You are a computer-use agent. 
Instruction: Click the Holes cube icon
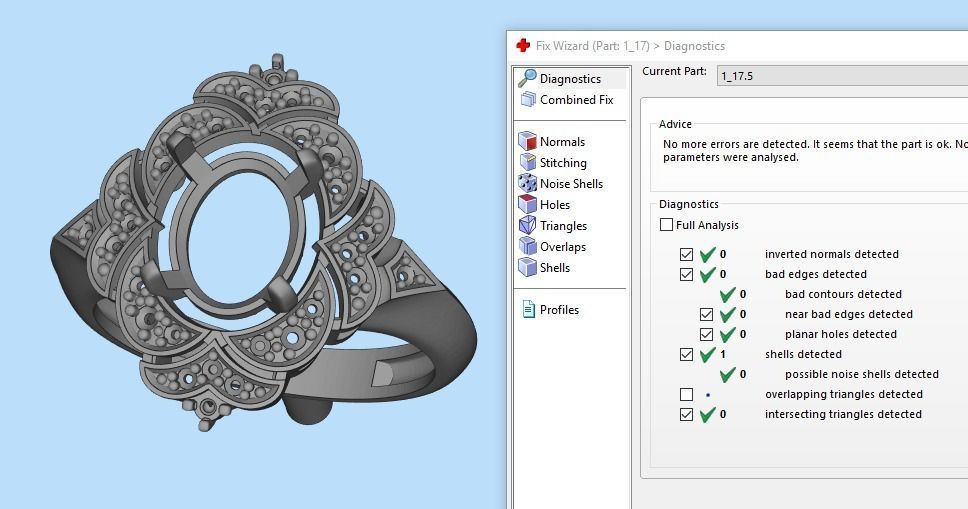point(527,204)
